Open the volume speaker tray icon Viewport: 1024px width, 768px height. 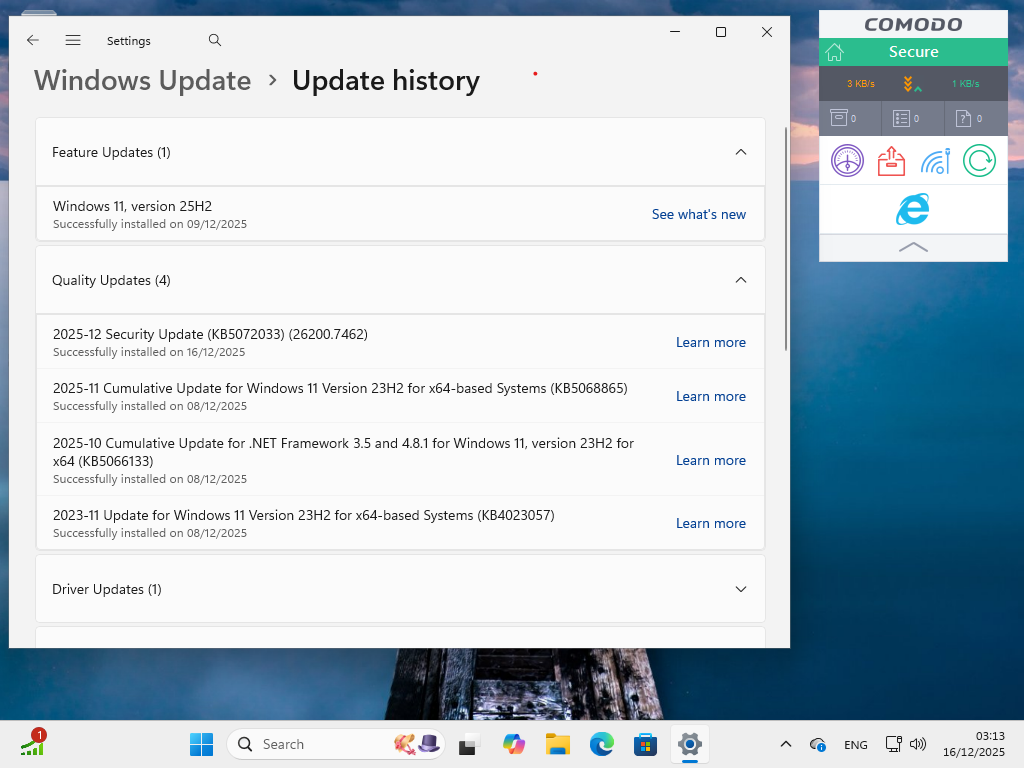pos(918,744)
